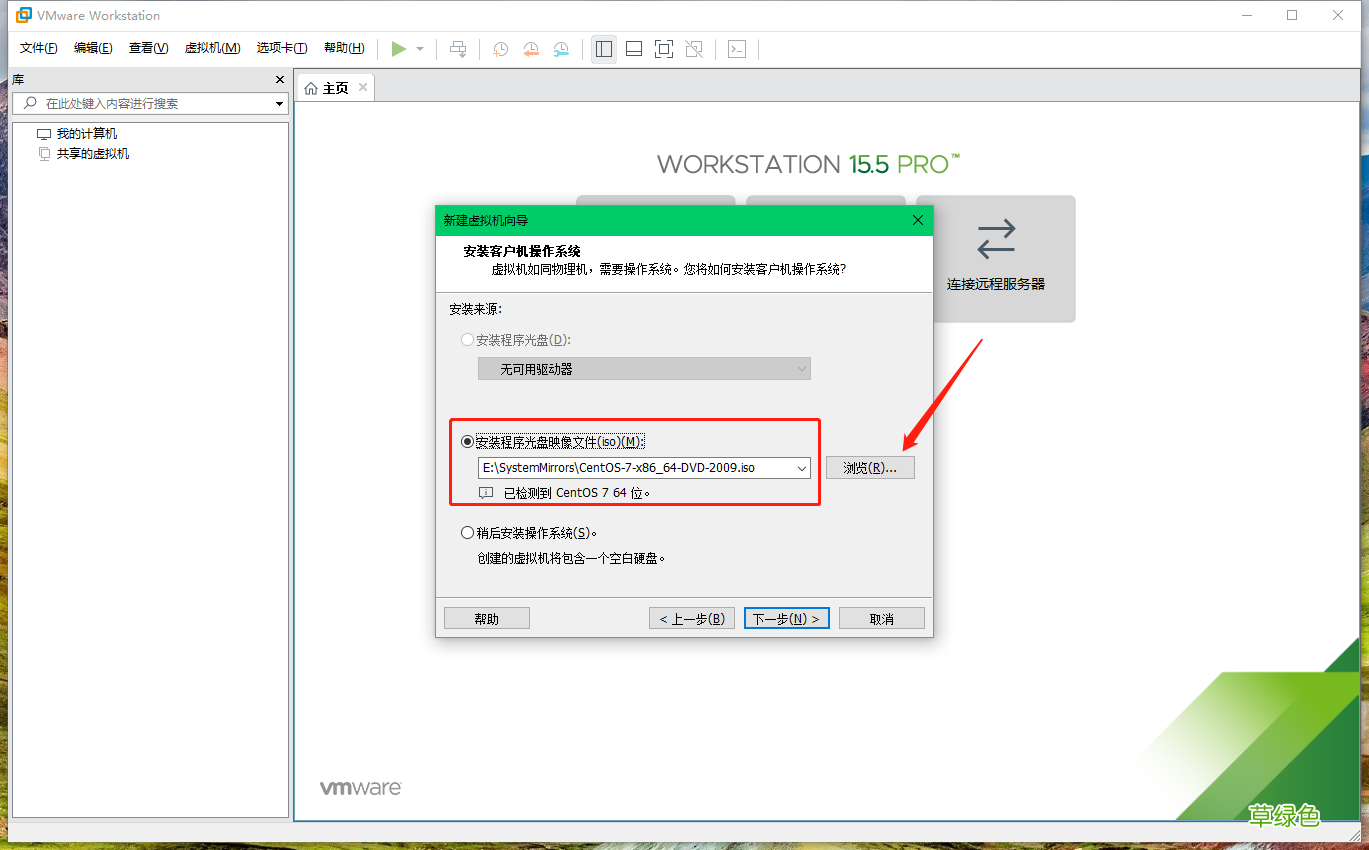Enter full screen mode via toolbar icon
Viewport: 1369px width, 850px height.
coord(663,48)
